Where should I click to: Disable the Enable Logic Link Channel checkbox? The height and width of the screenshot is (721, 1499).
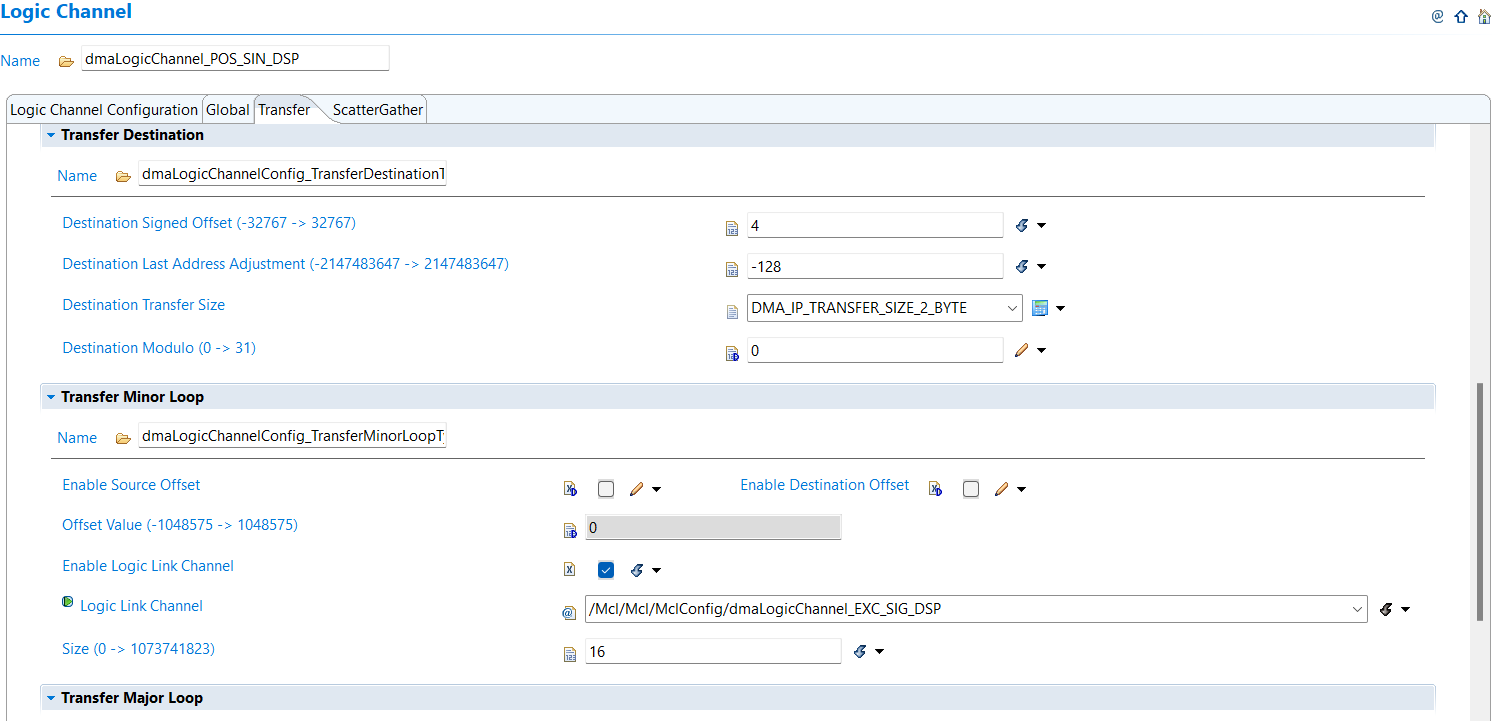605,569
